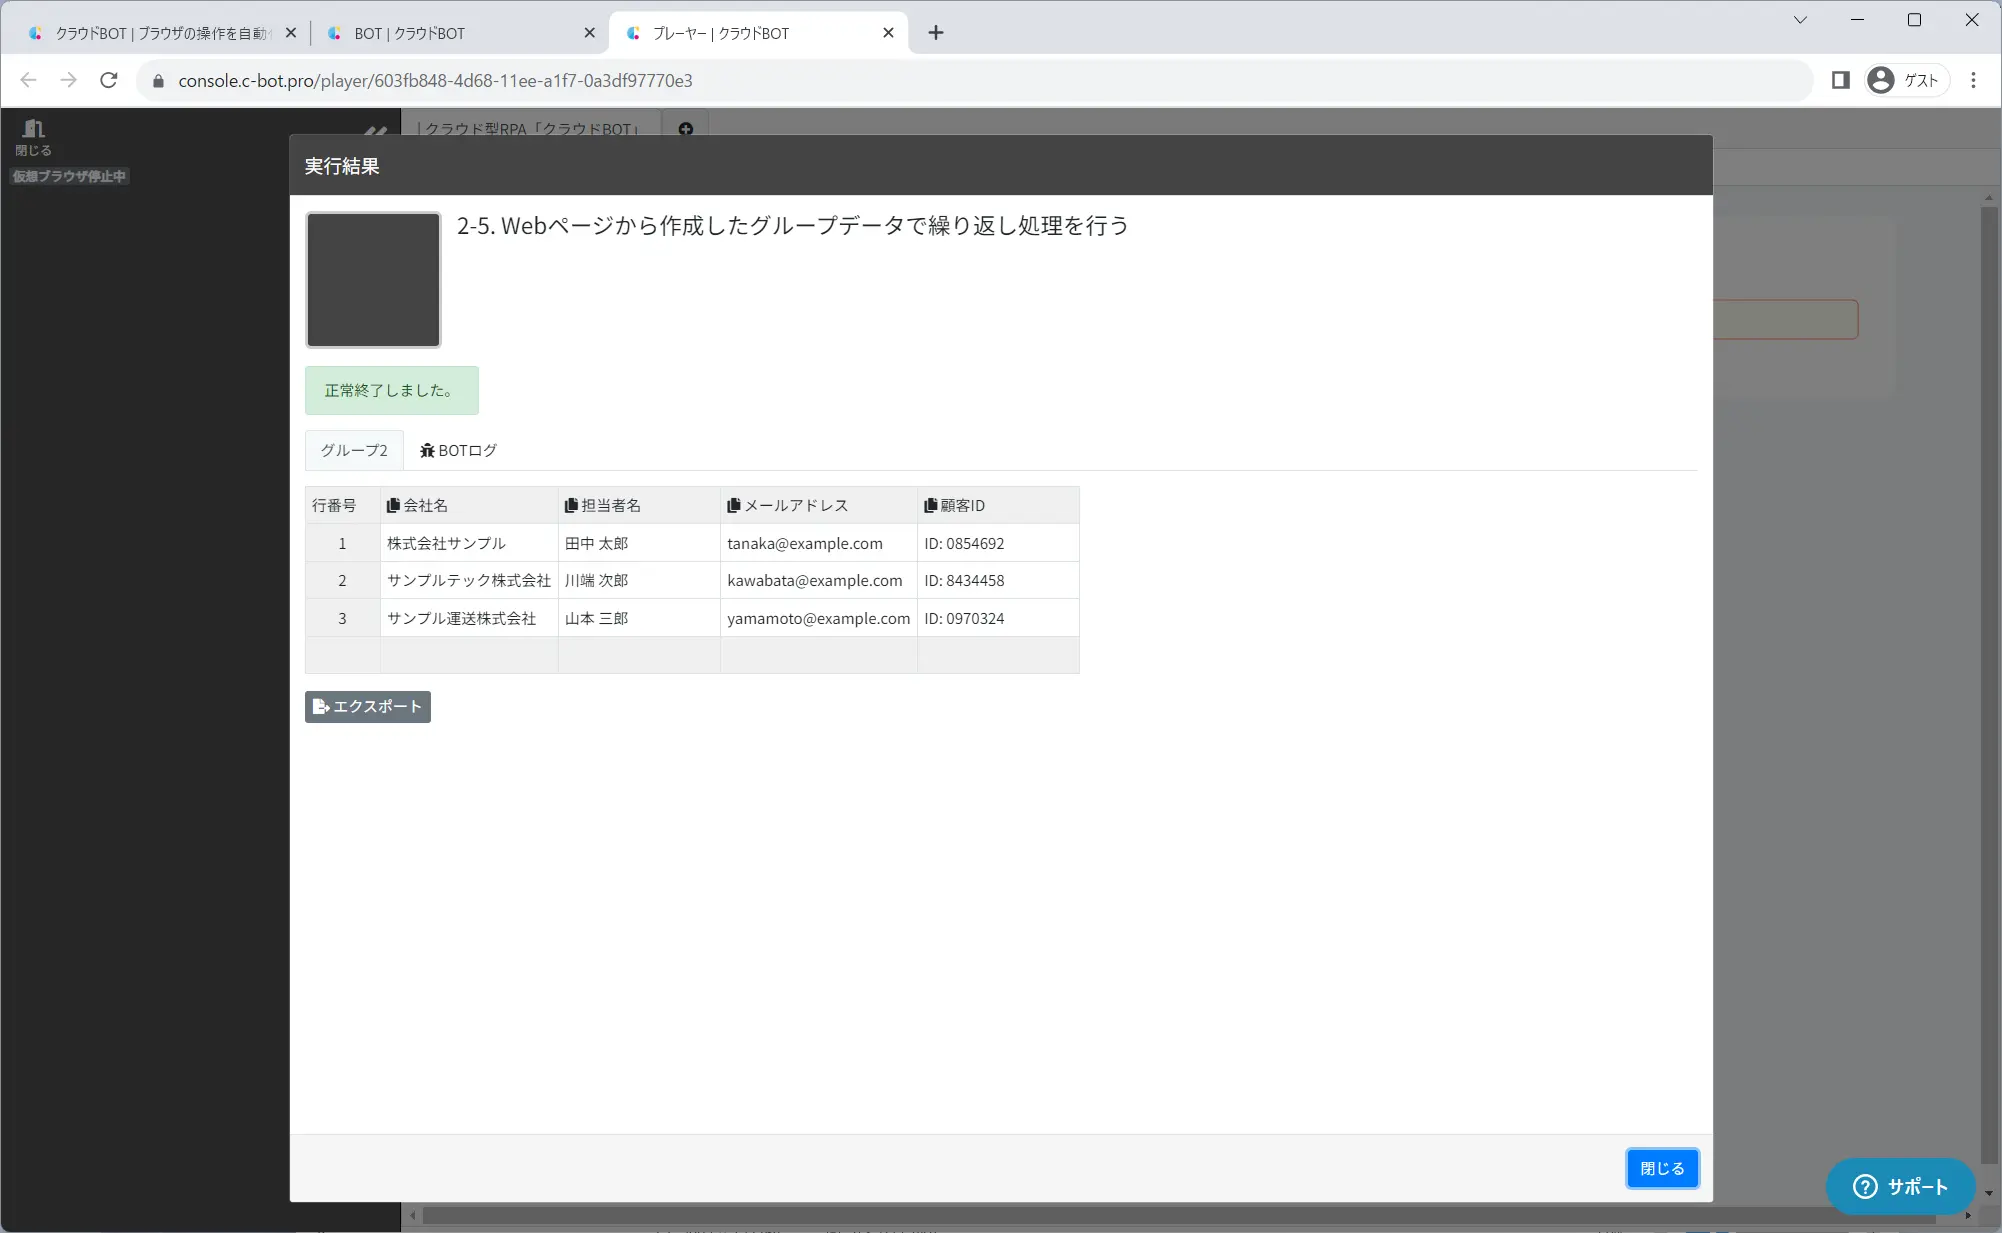Select cell ID: 0854692

click(998, 543)
